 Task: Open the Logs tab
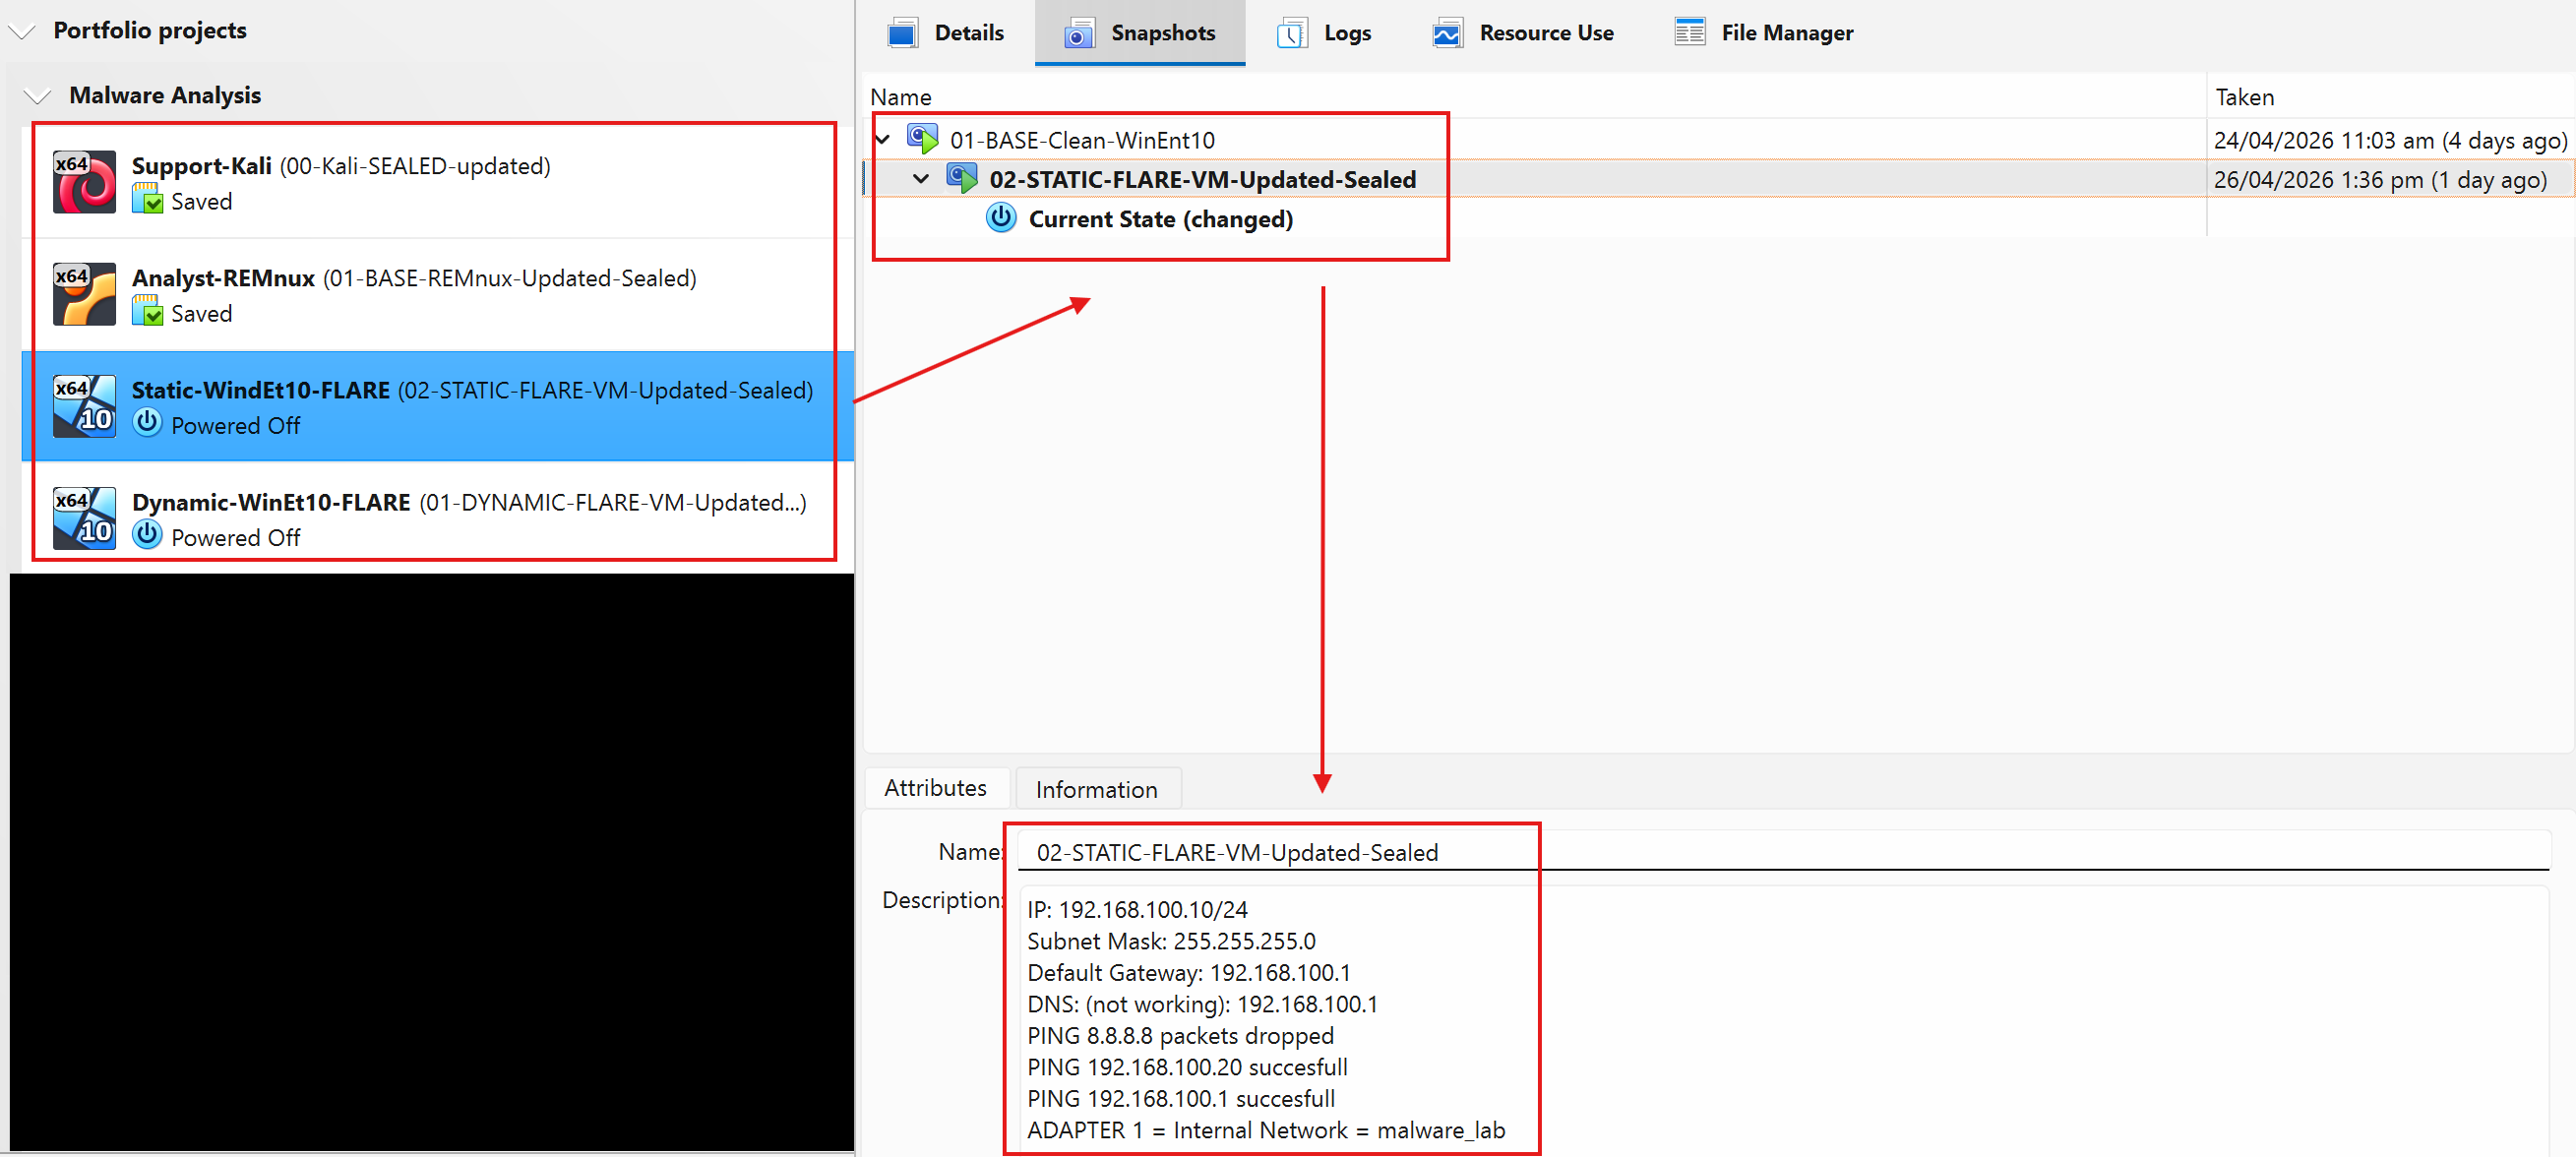pos(1324,33)
